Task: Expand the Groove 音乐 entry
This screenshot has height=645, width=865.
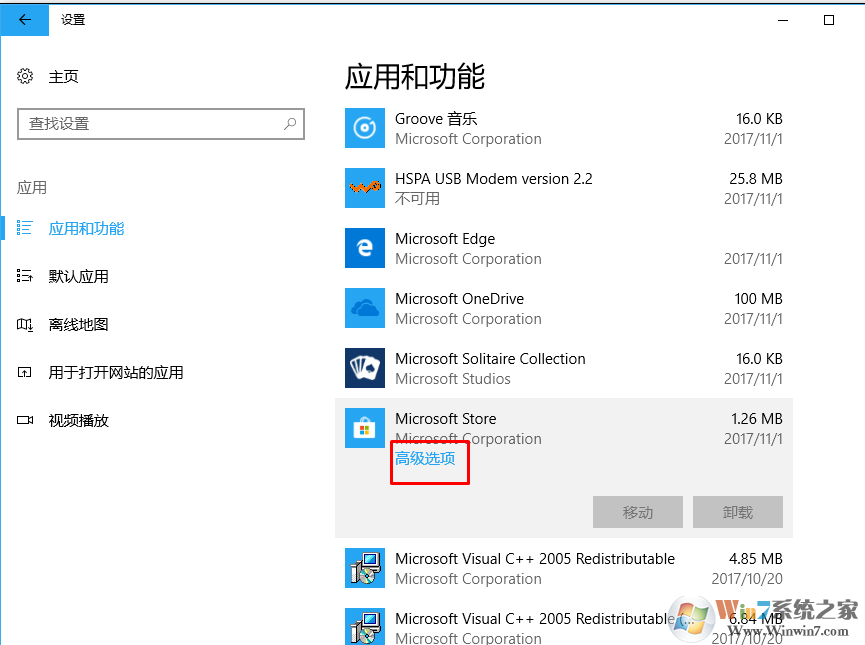Action: 560,128
